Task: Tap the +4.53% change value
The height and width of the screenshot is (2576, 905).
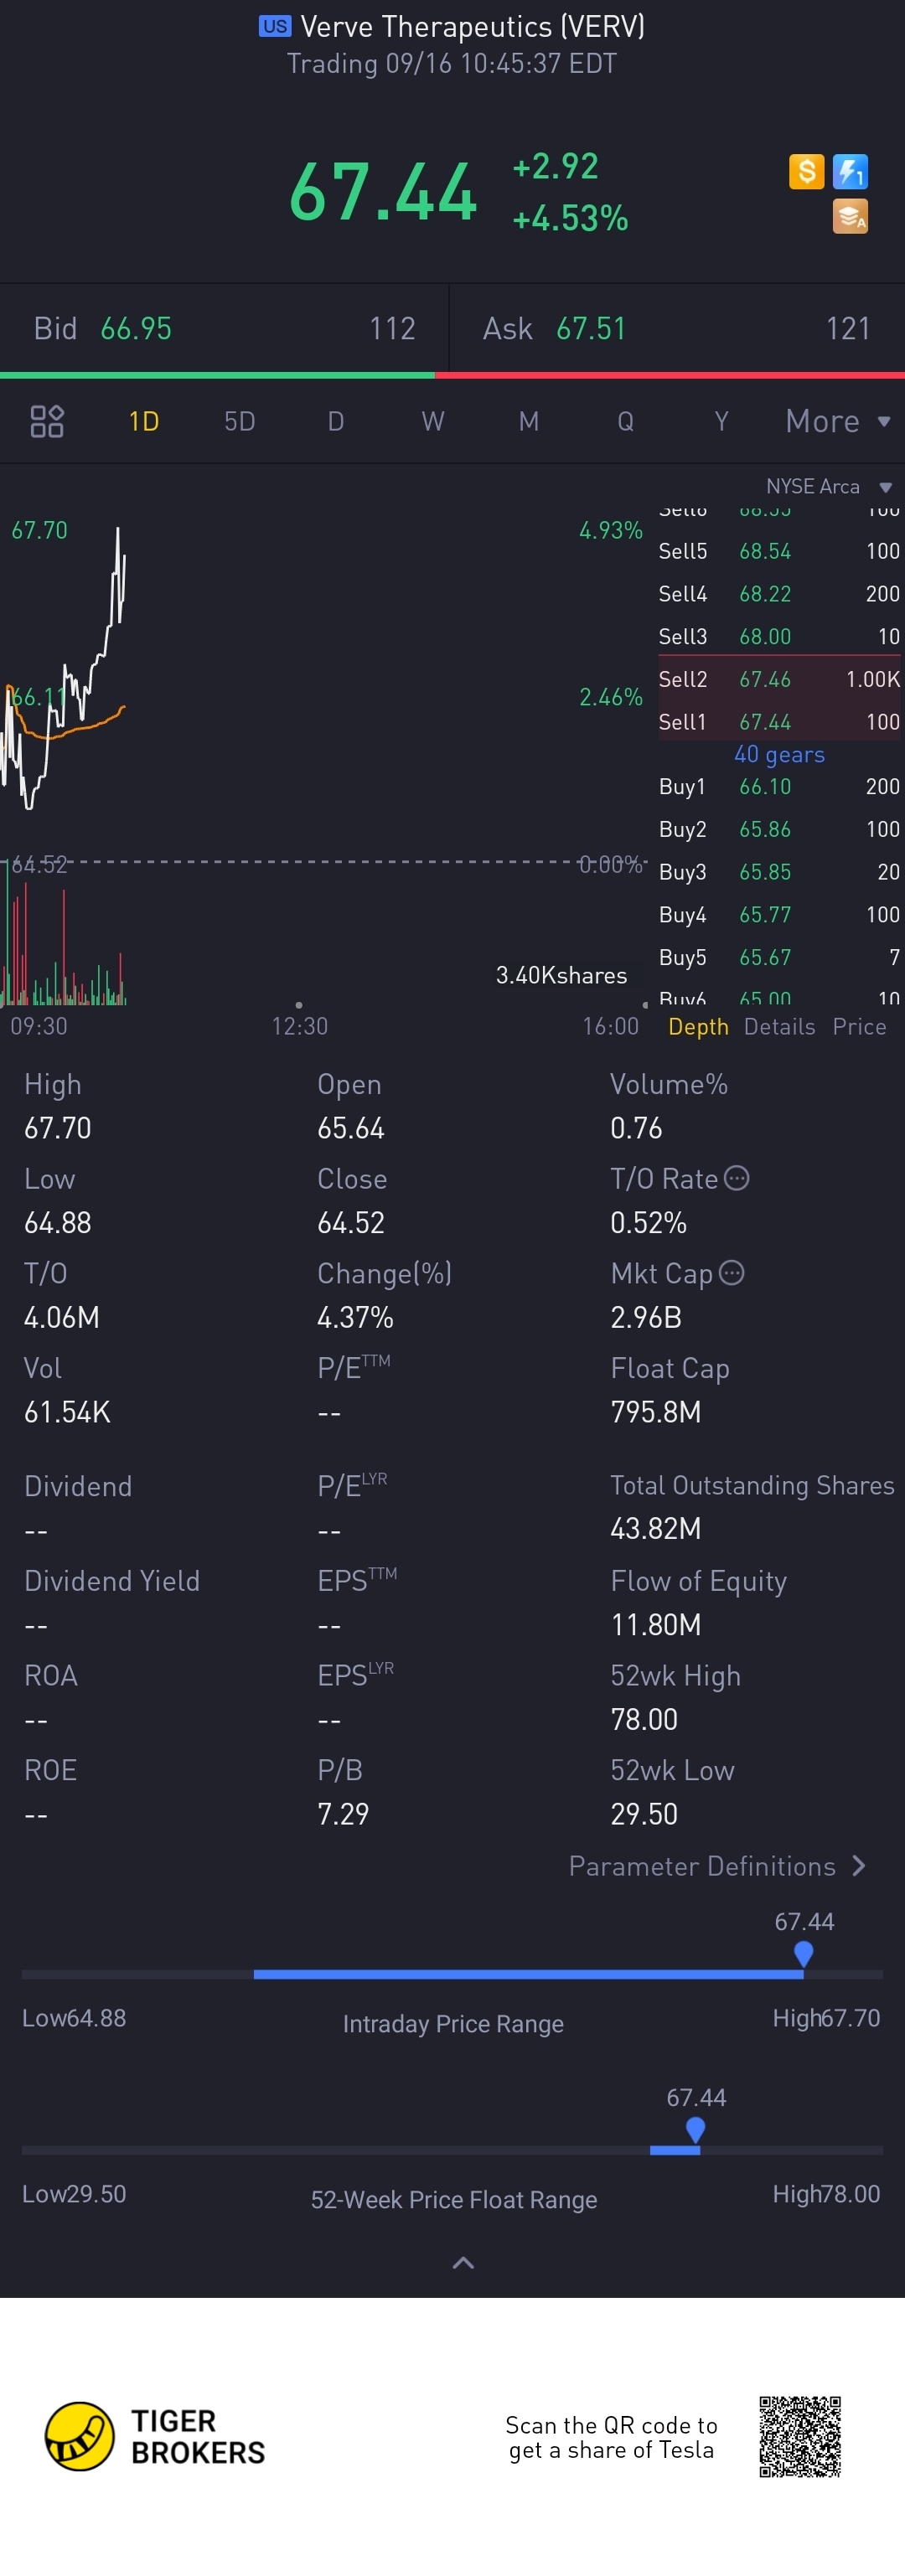Action: (x=570, y=217)
